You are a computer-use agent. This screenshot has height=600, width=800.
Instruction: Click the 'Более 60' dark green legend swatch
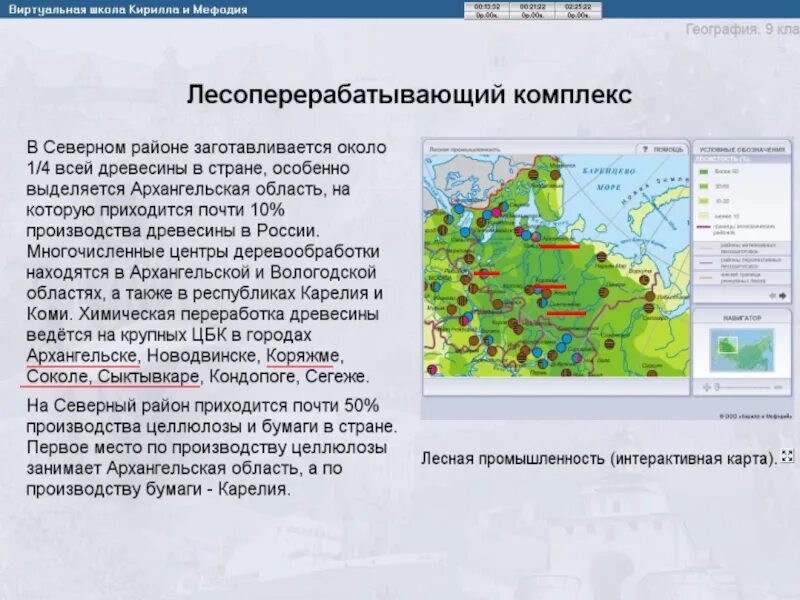pos(704,172)
